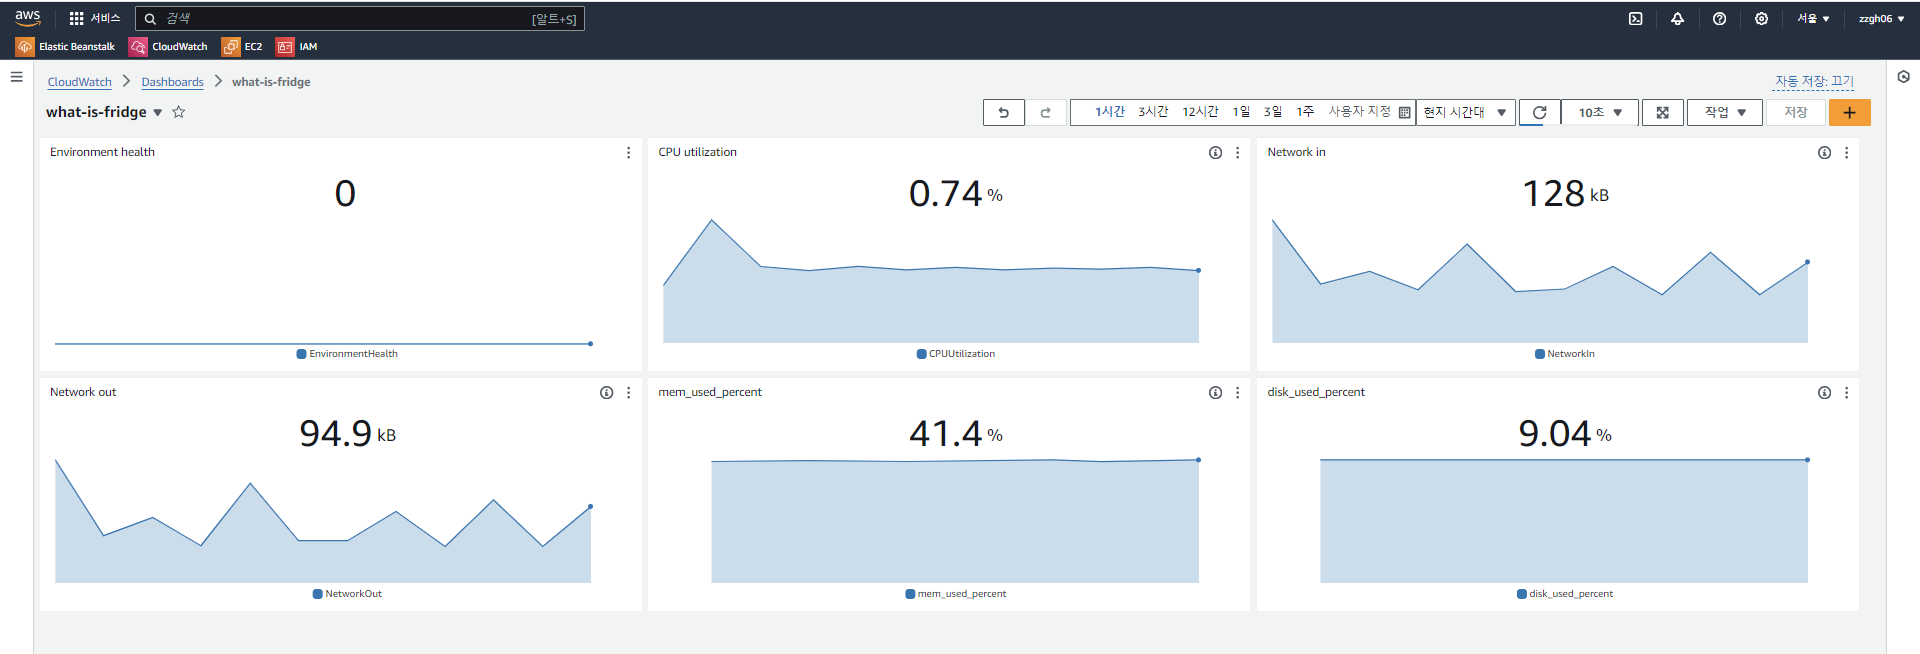Open the right side panel icon
The image size is (1920, 654).
[x=1903, y=77]
